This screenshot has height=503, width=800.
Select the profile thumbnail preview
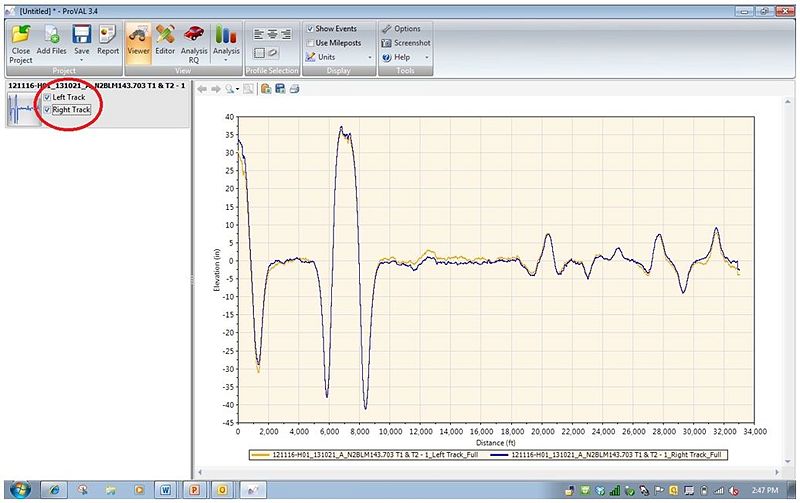point(22,109)
